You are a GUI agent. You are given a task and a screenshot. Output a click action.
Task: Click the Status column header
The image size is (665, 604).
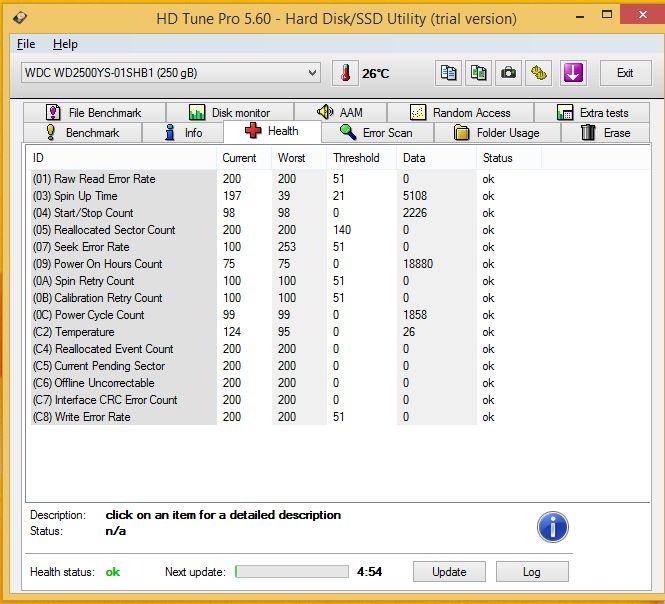tap(509, 158)
